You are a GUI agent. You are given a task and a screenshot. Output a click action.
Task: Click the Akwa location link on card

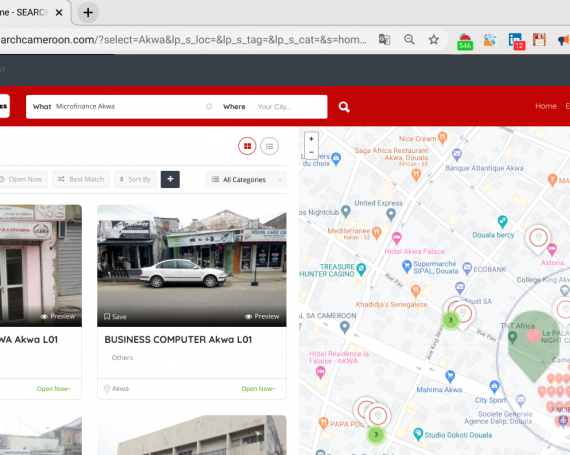(120, 388)
